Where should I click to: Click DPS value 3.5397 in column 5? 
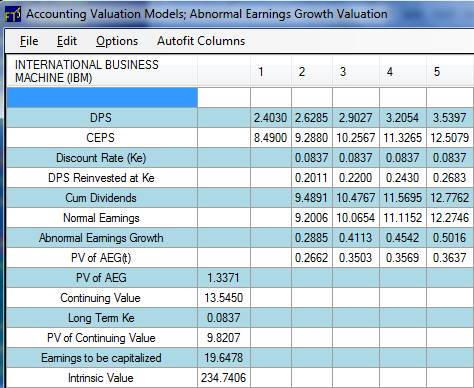coord(450,118)
